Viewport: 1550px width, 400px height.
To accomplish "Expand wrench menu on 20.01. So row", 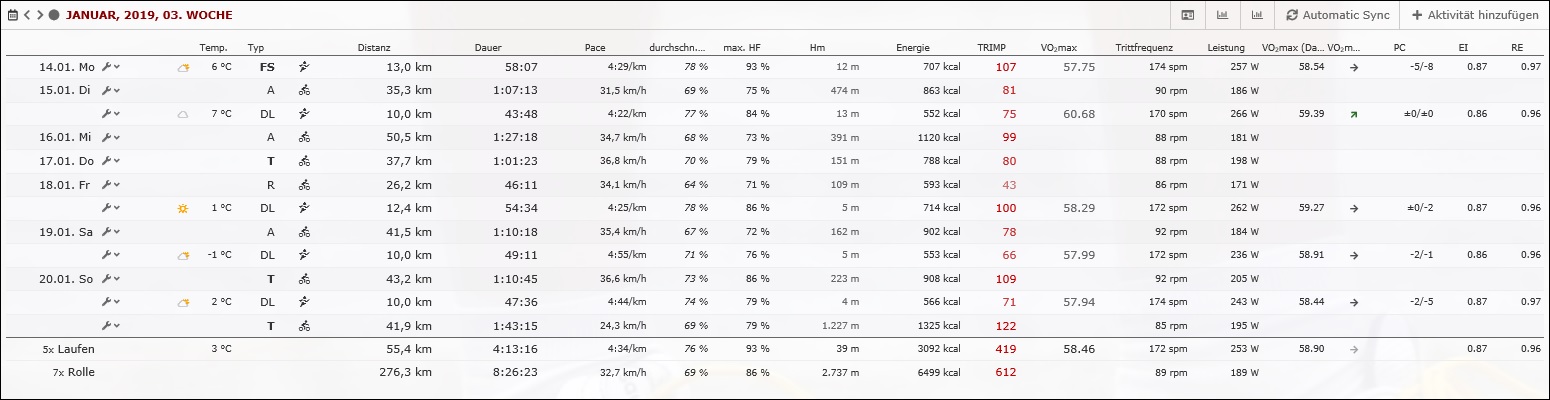I will (111, 279).
